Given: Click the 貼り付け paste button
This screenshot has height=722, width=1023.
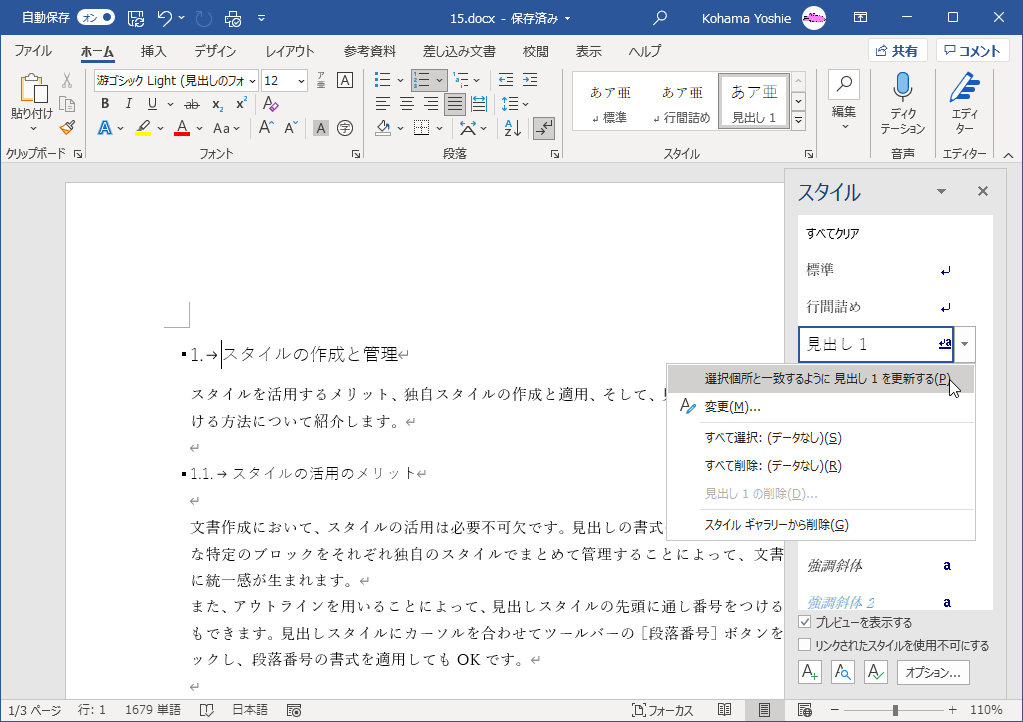Looking at the screenshot, I should [x=31, y=101].
